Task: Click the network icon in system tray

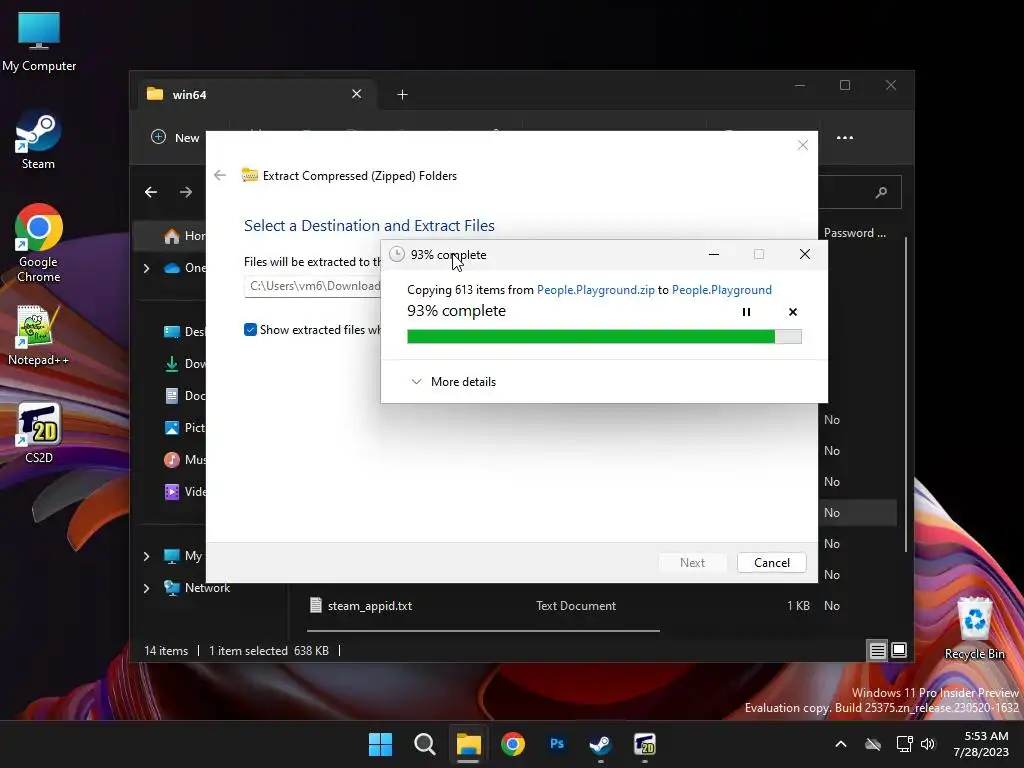Action: click(x=904, y=744)
